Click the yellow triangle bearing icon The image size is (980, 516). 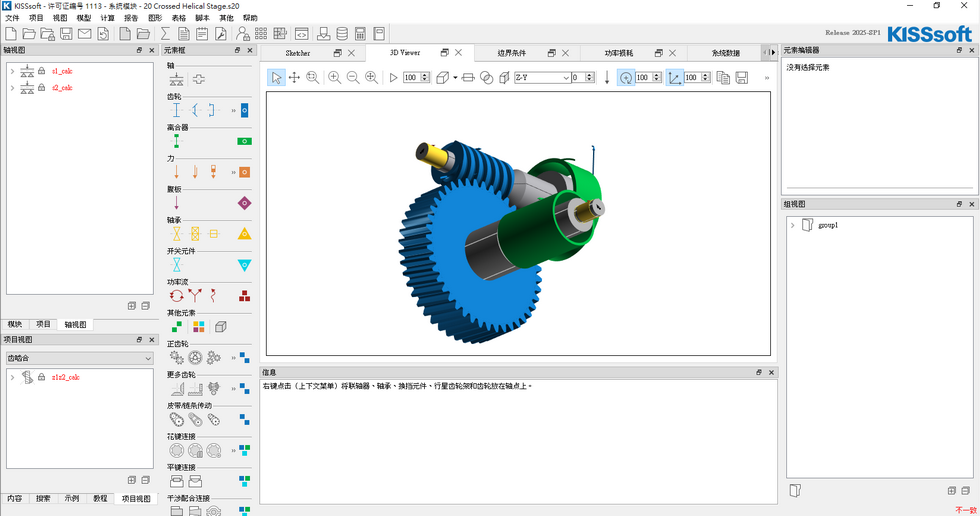pyautogui.click(x=244, y=234)
